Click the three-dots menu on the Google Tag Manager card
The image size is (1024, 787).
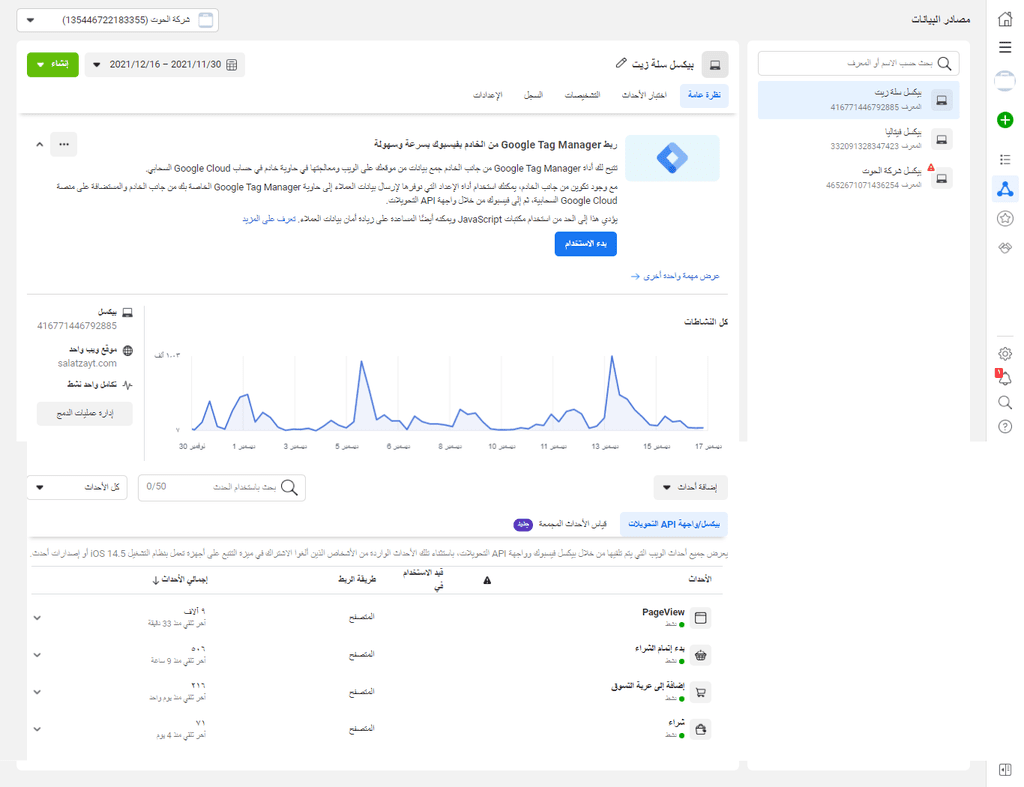(64, 144)
